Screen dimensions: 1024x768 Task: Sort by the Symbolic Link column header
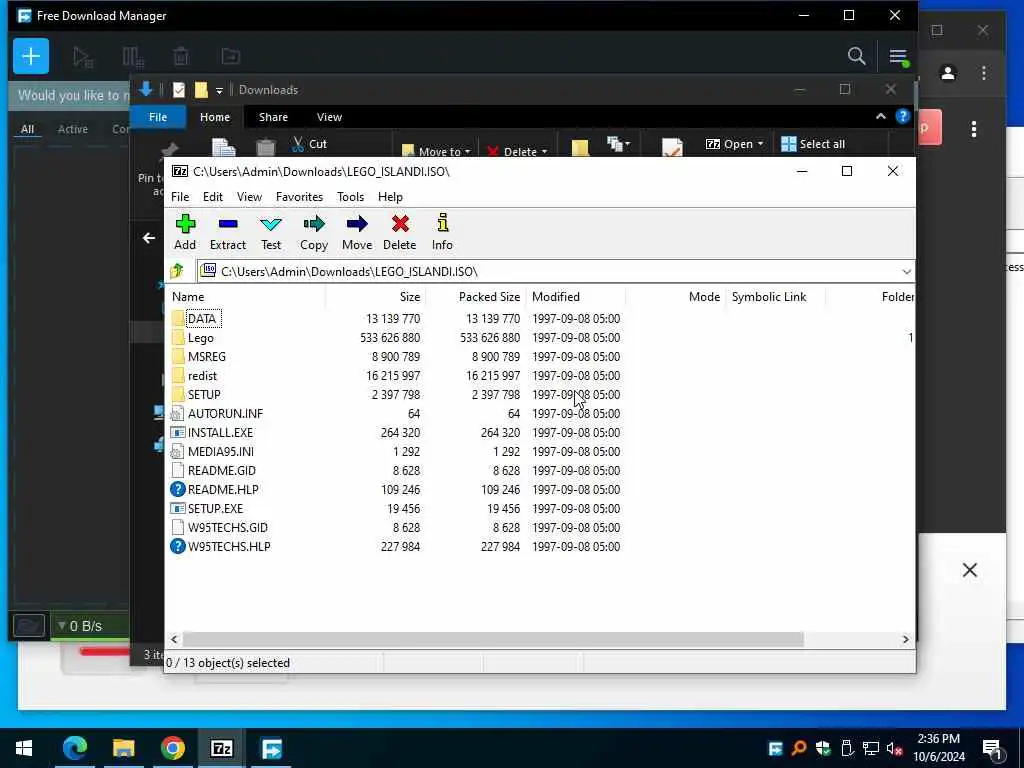point(775,296)
